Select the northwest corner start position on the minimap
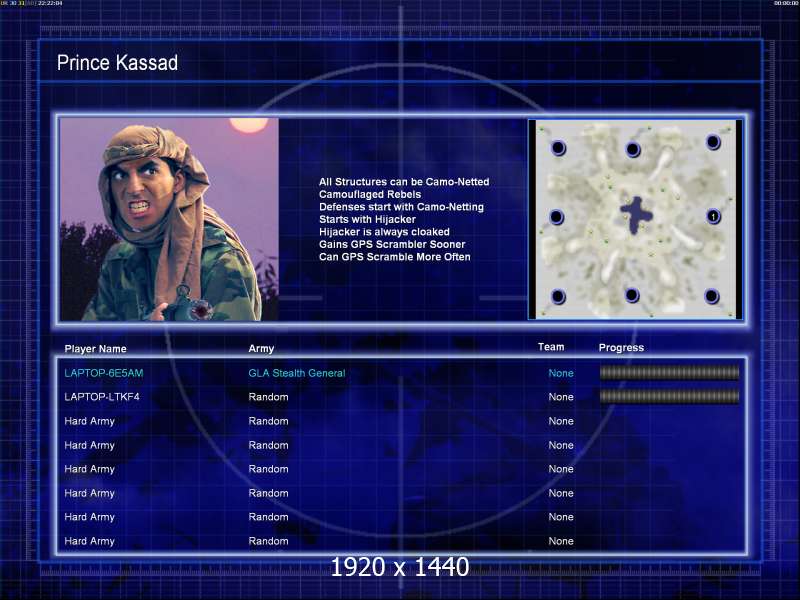Image resolution: width=800 pixels, height=600 pixels. [559, 148]
